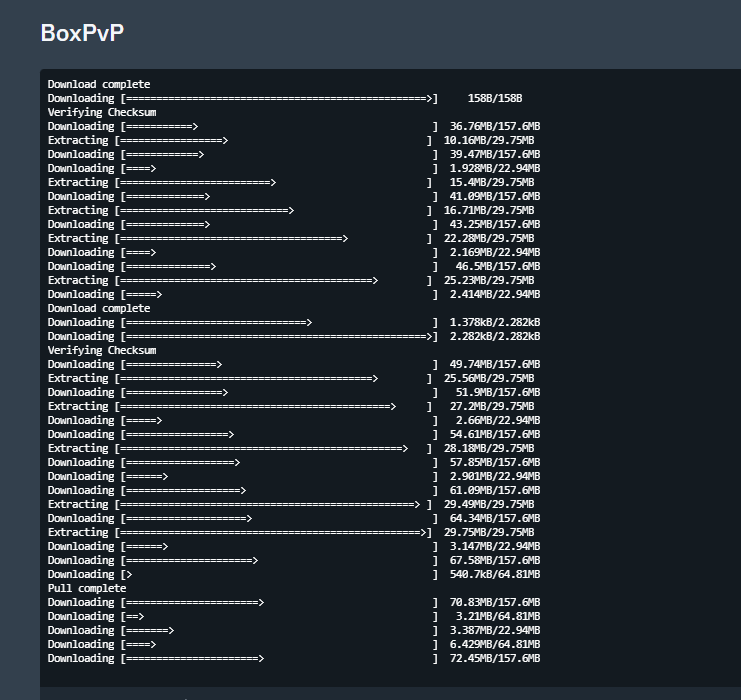Screen dimensions: 741x700
Task: Select the 67.58MB/157.6MB size value
Action: (x=495, y=561)
